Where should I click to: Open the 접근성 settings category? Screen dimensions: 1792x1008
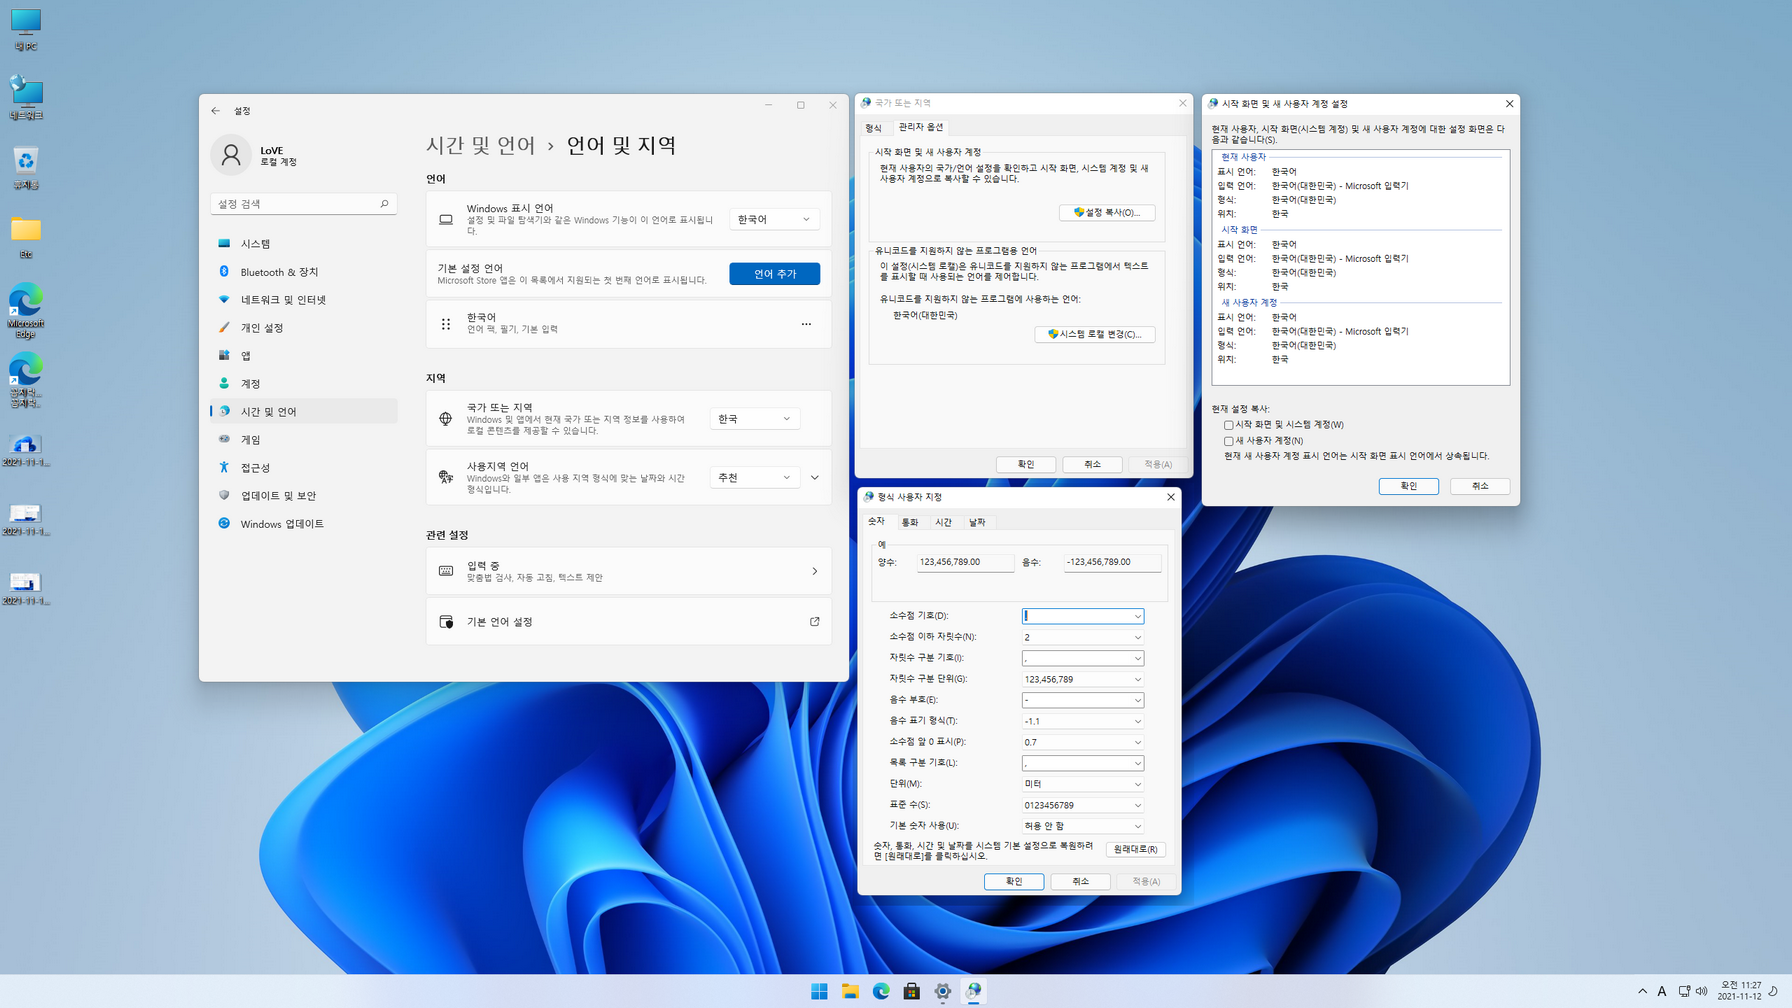[x=303, y=468]
